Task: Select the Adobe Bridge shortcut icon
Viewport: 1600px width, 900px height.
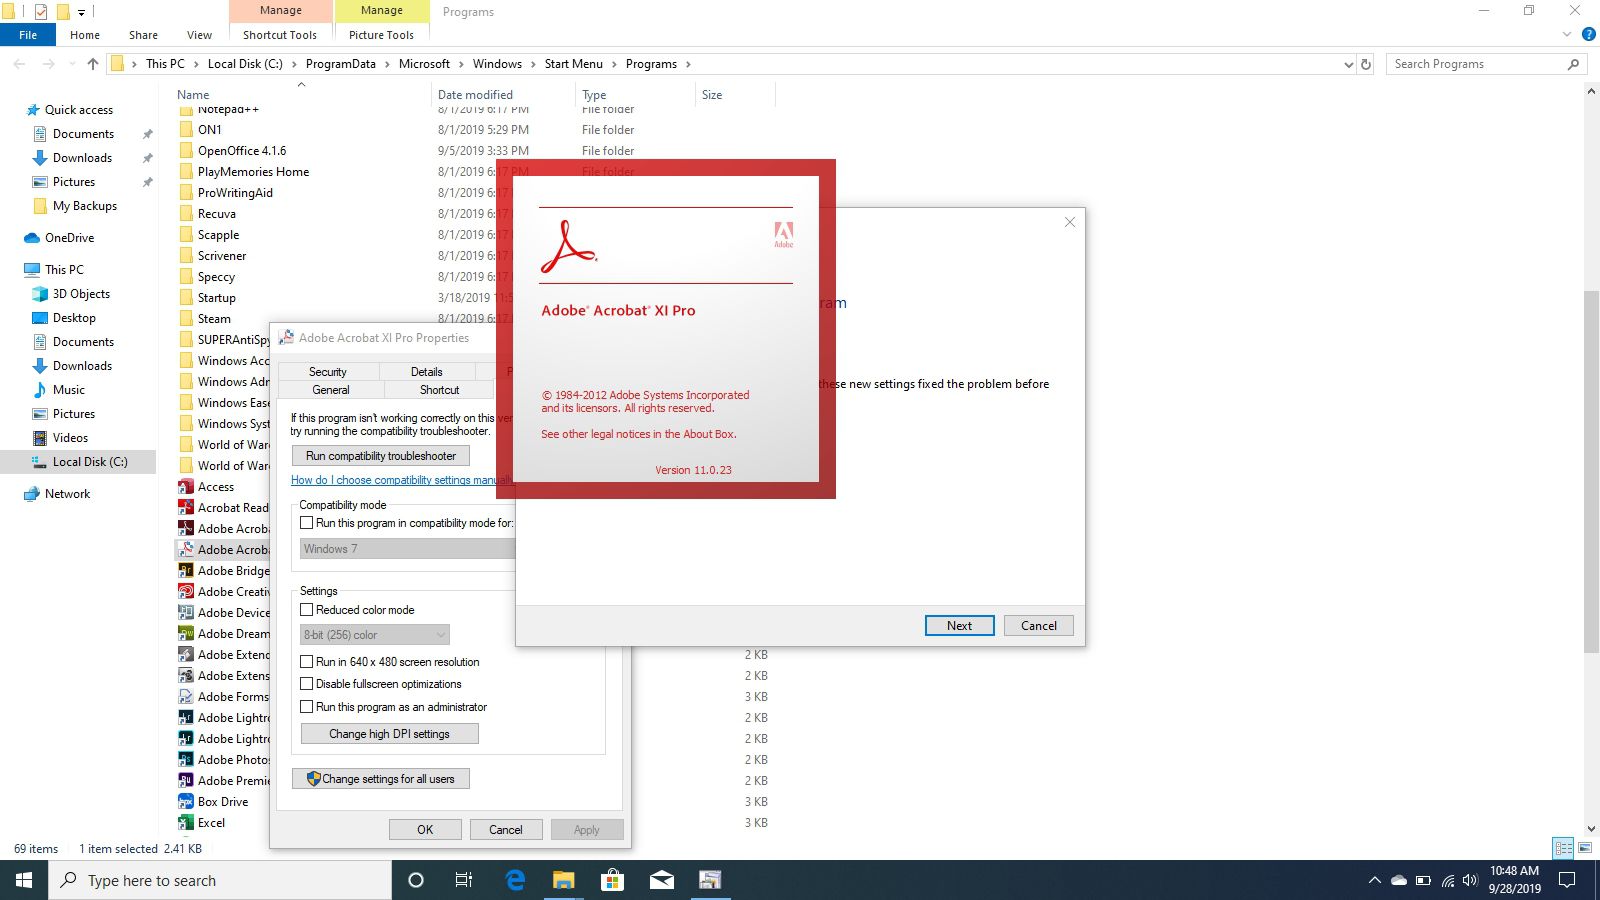Action: pyautogui.click(x=186, y=571)
